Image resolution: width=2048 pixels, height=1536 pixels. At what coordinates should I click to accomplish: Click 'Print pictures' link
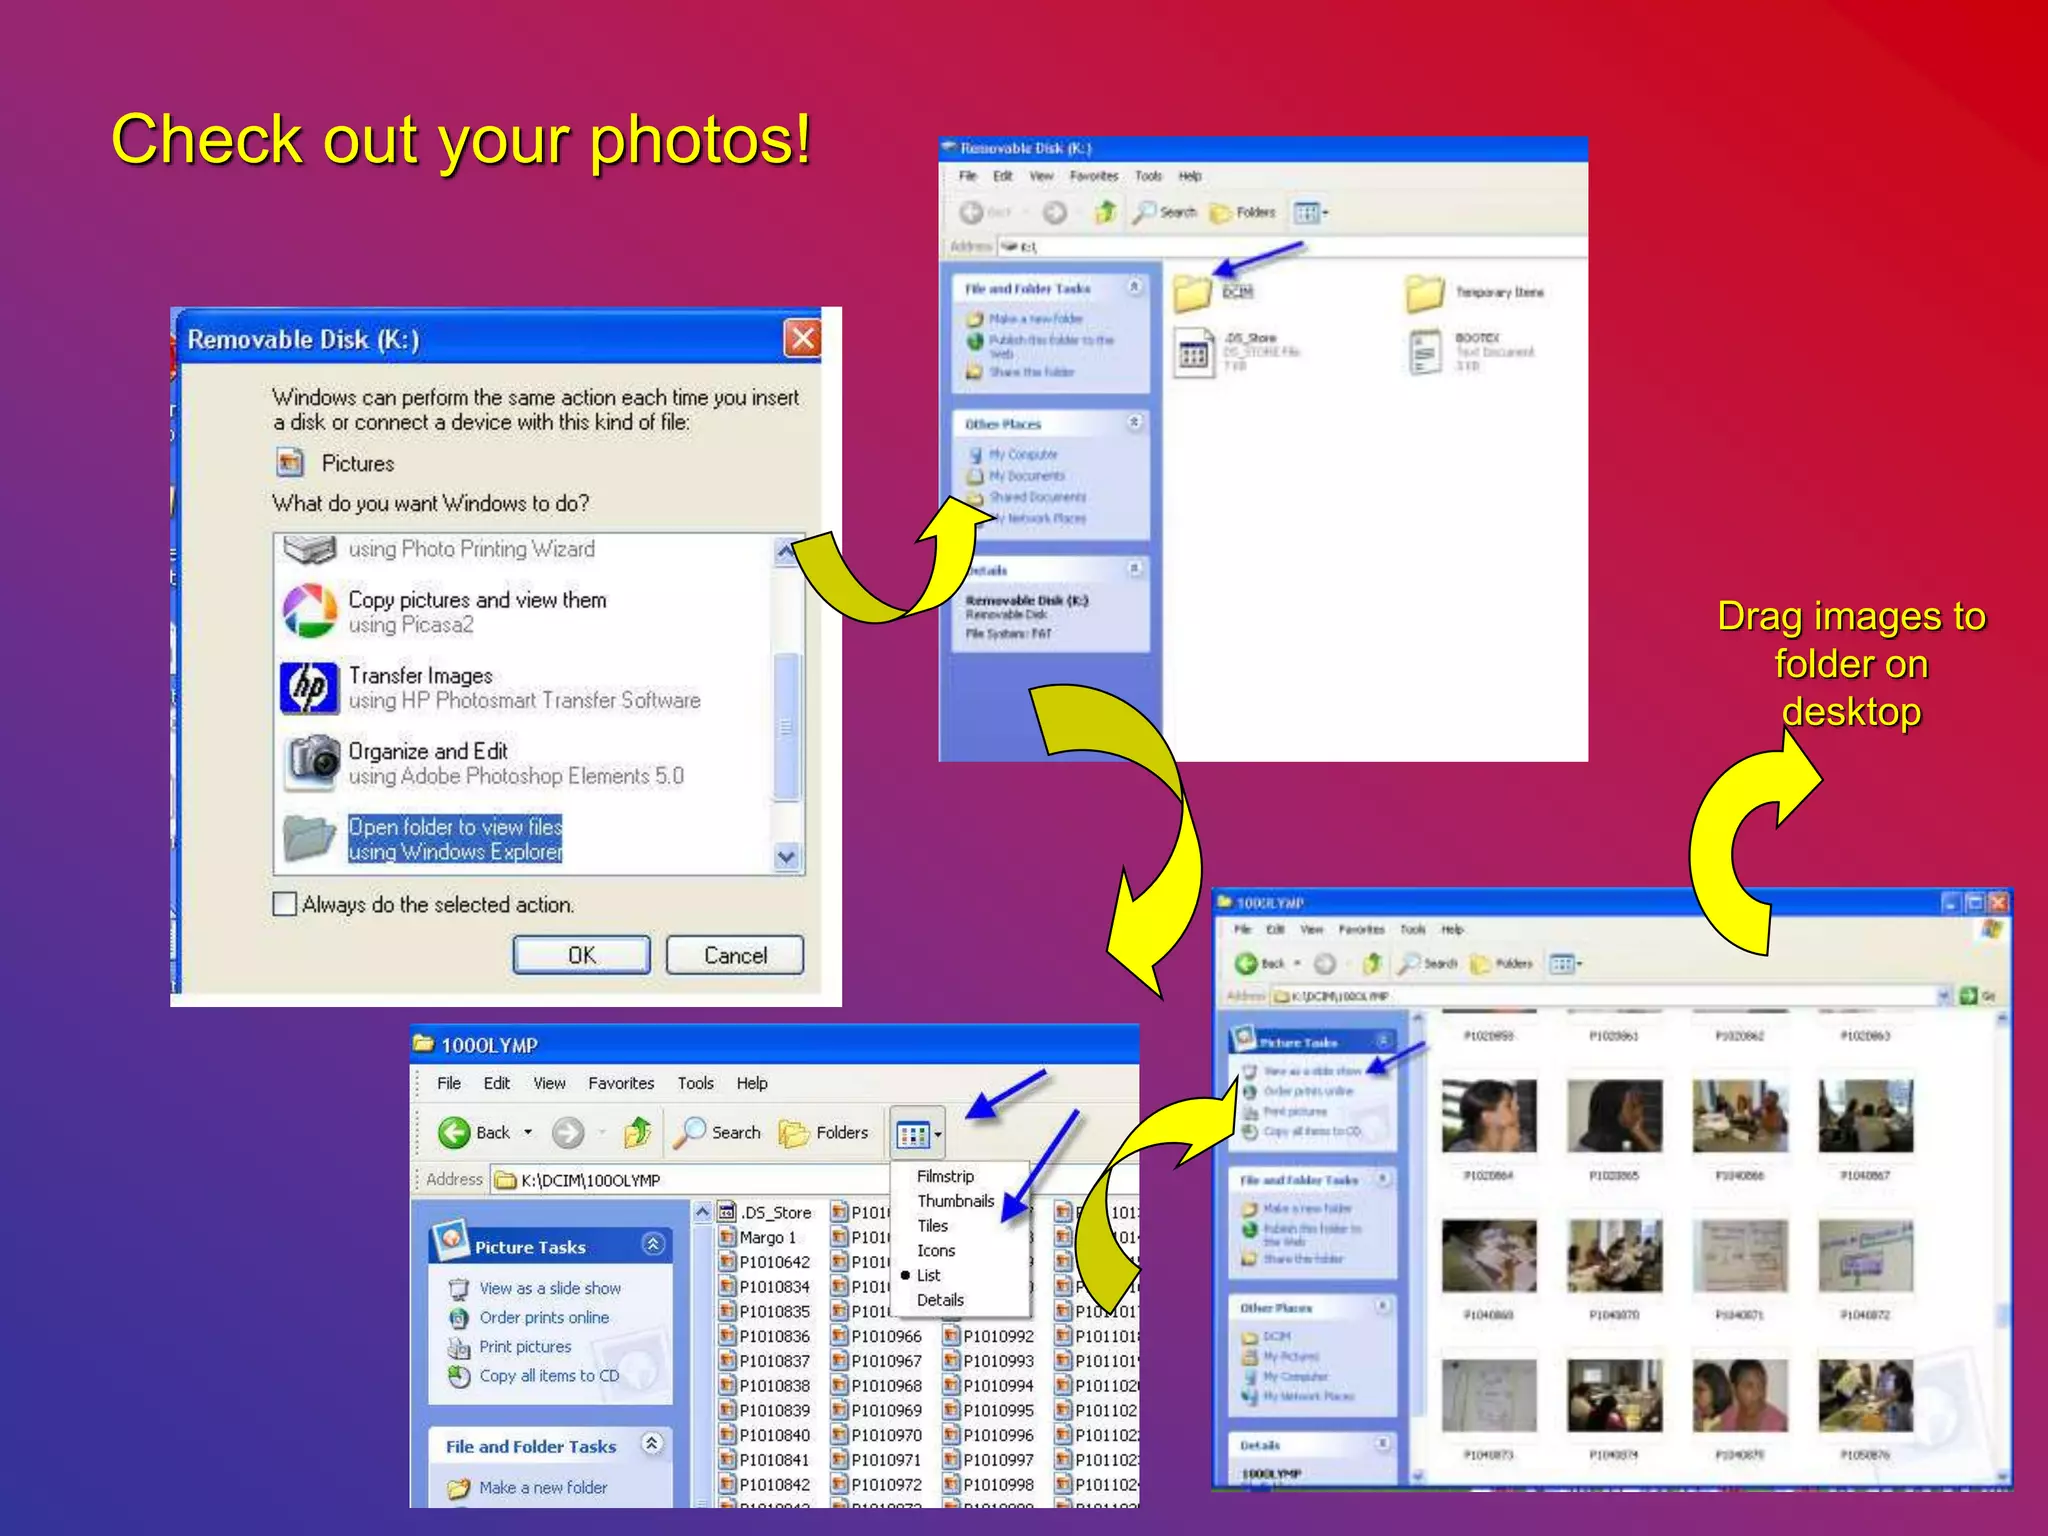click(x=525, y=1346)
